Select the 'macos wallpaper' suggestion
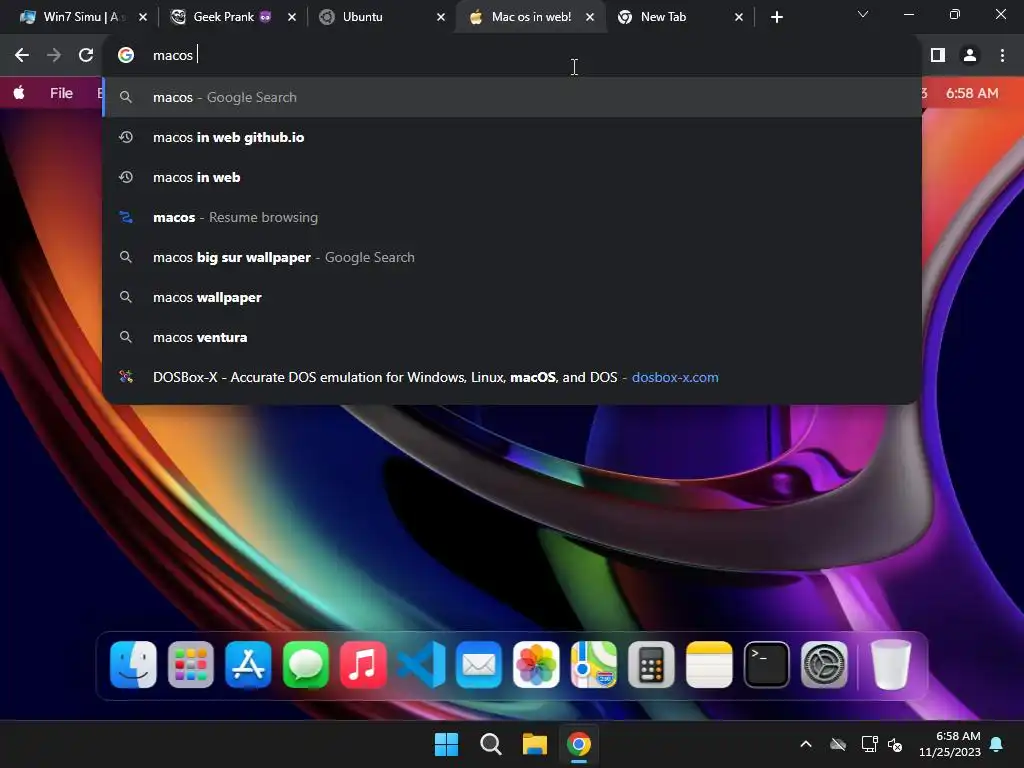The width and height of the screenshot is (1024, 768). (x=512, y=297)
